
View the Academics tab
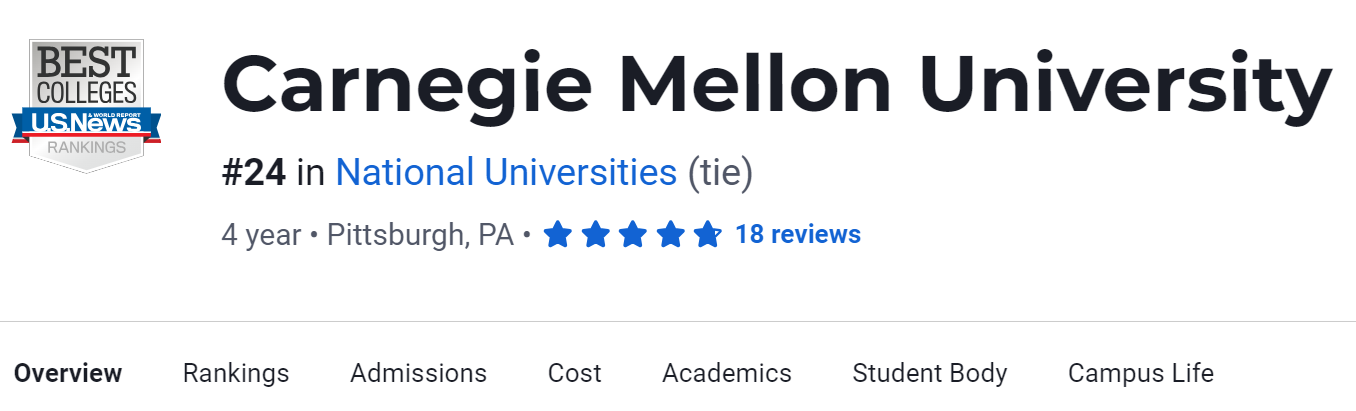[x=726, y=374]
